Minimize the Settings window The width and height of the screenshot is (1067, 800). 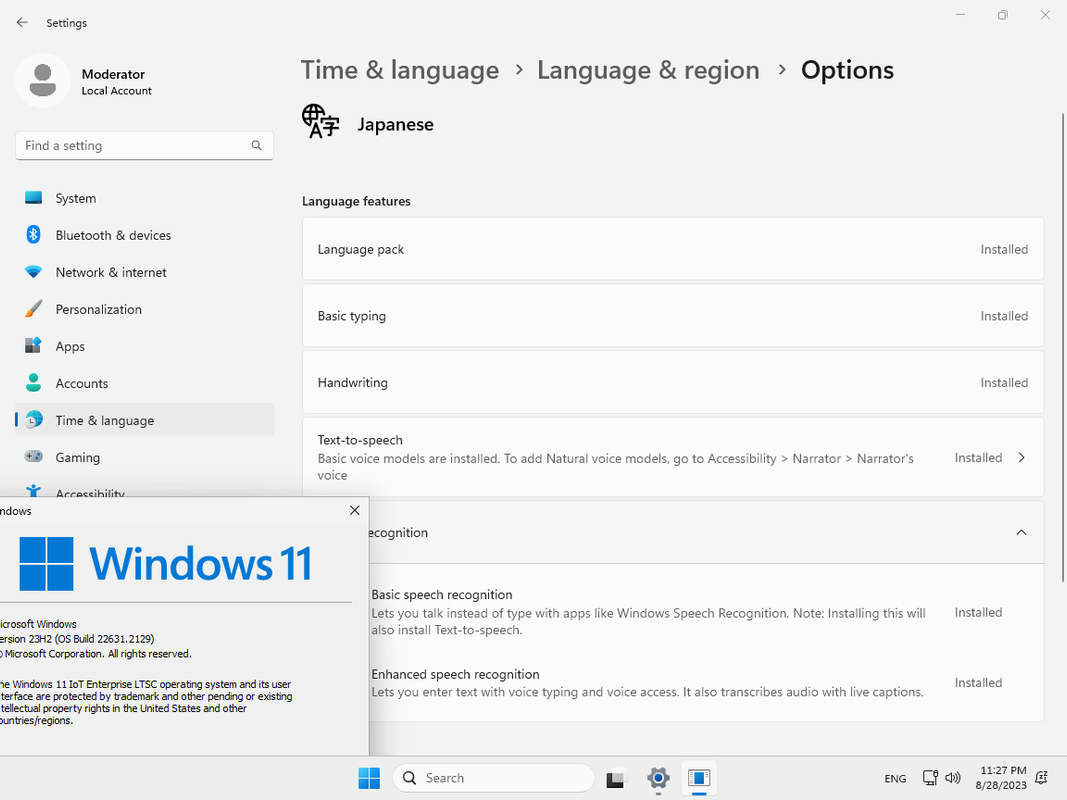tap(960, 15)
